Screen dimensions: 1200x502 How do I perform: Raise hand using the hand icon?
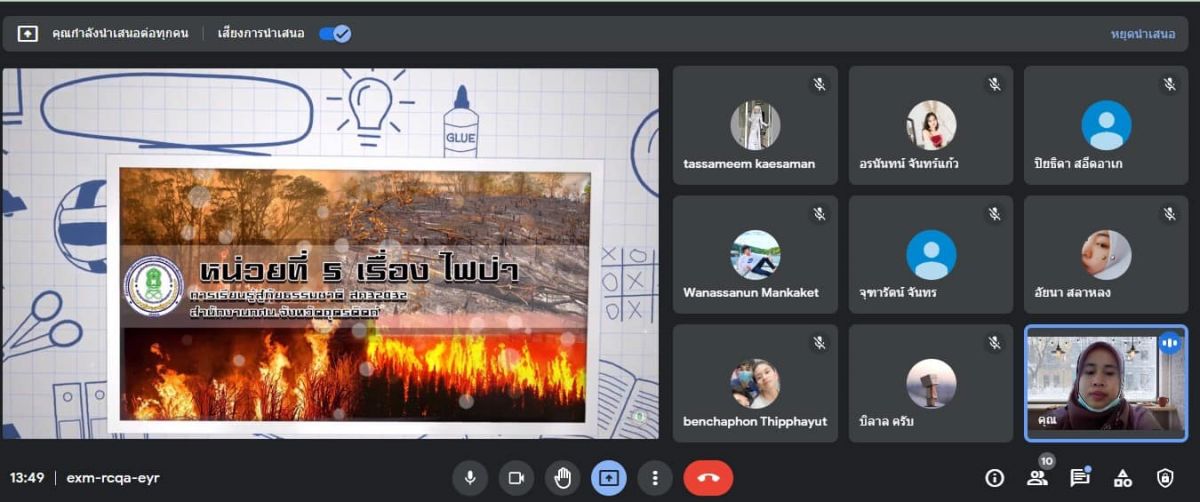(563, 478)
